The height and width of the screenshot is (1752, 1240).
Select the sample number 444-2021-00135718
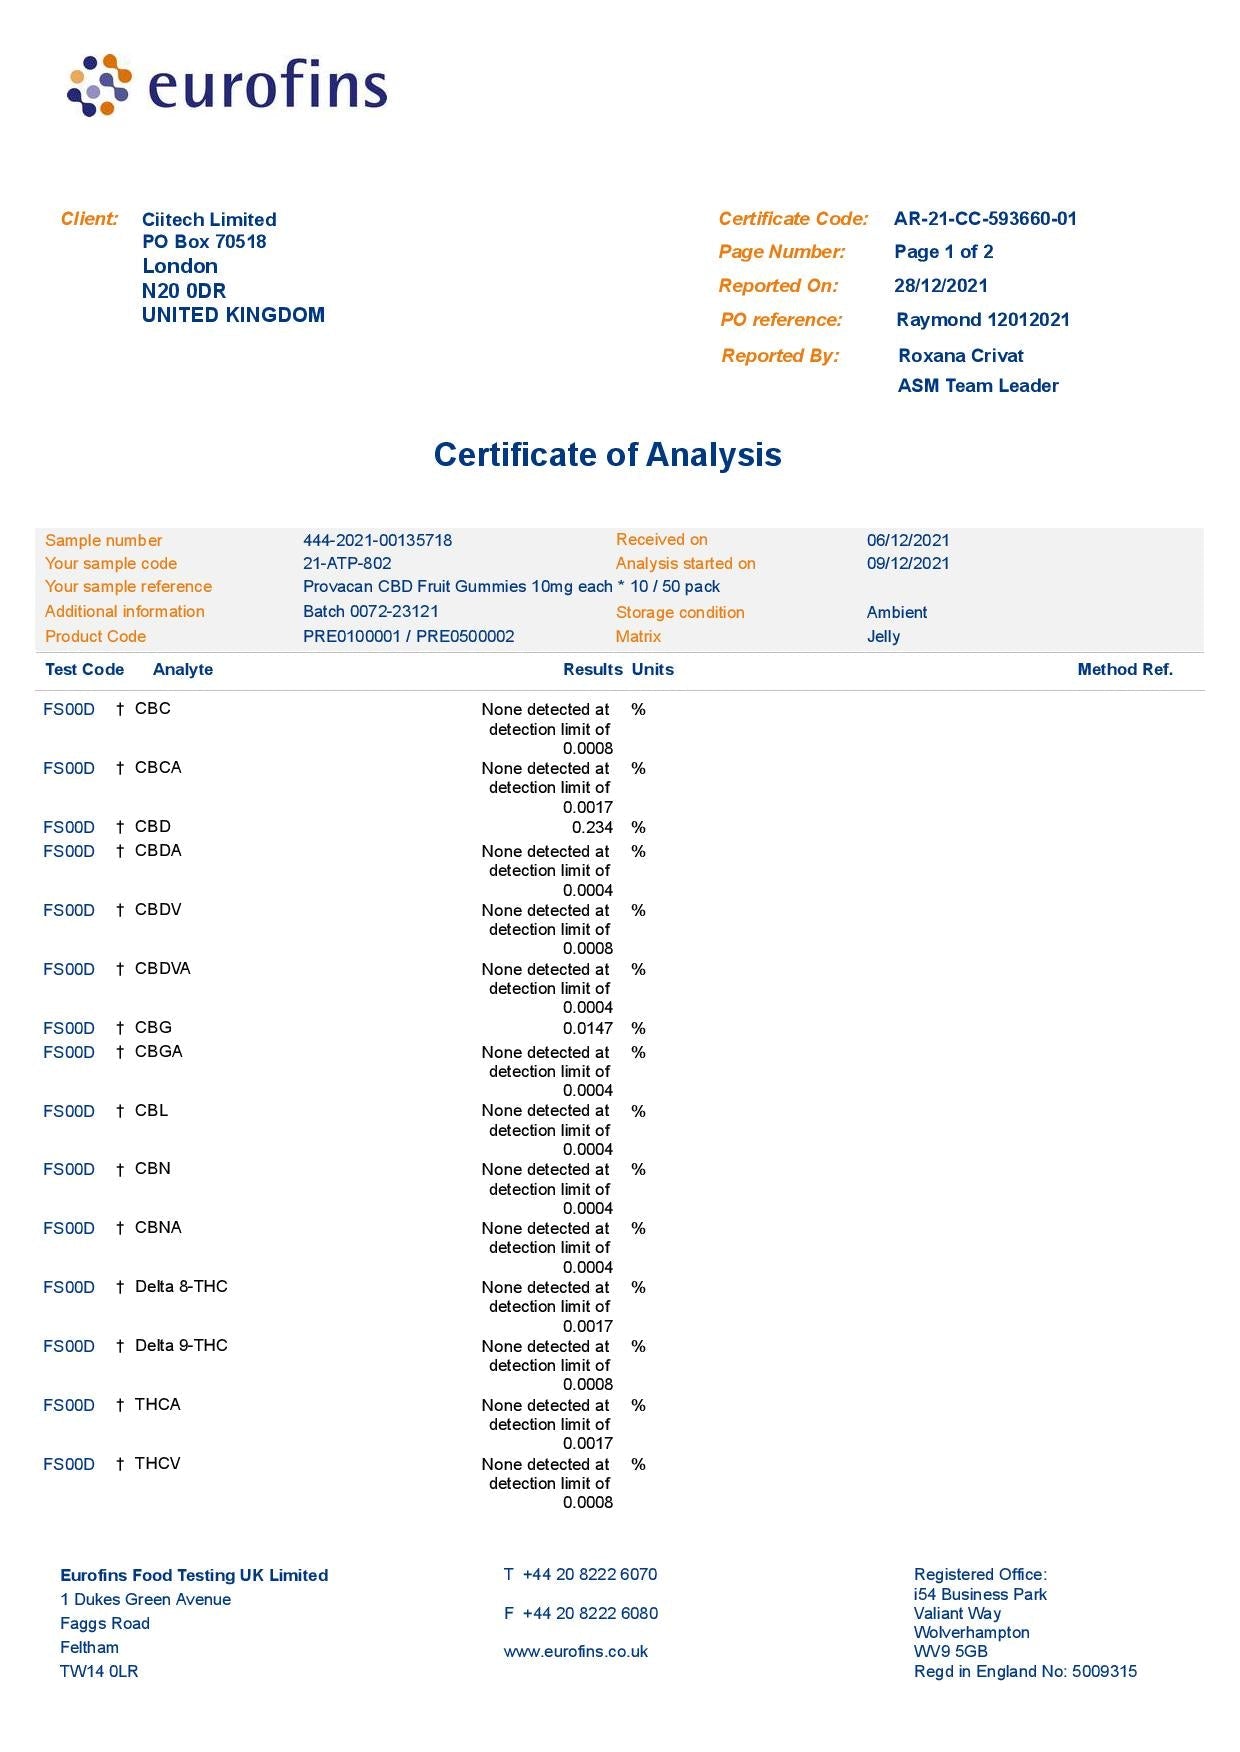pyautogui.click(x=377, y=540)
